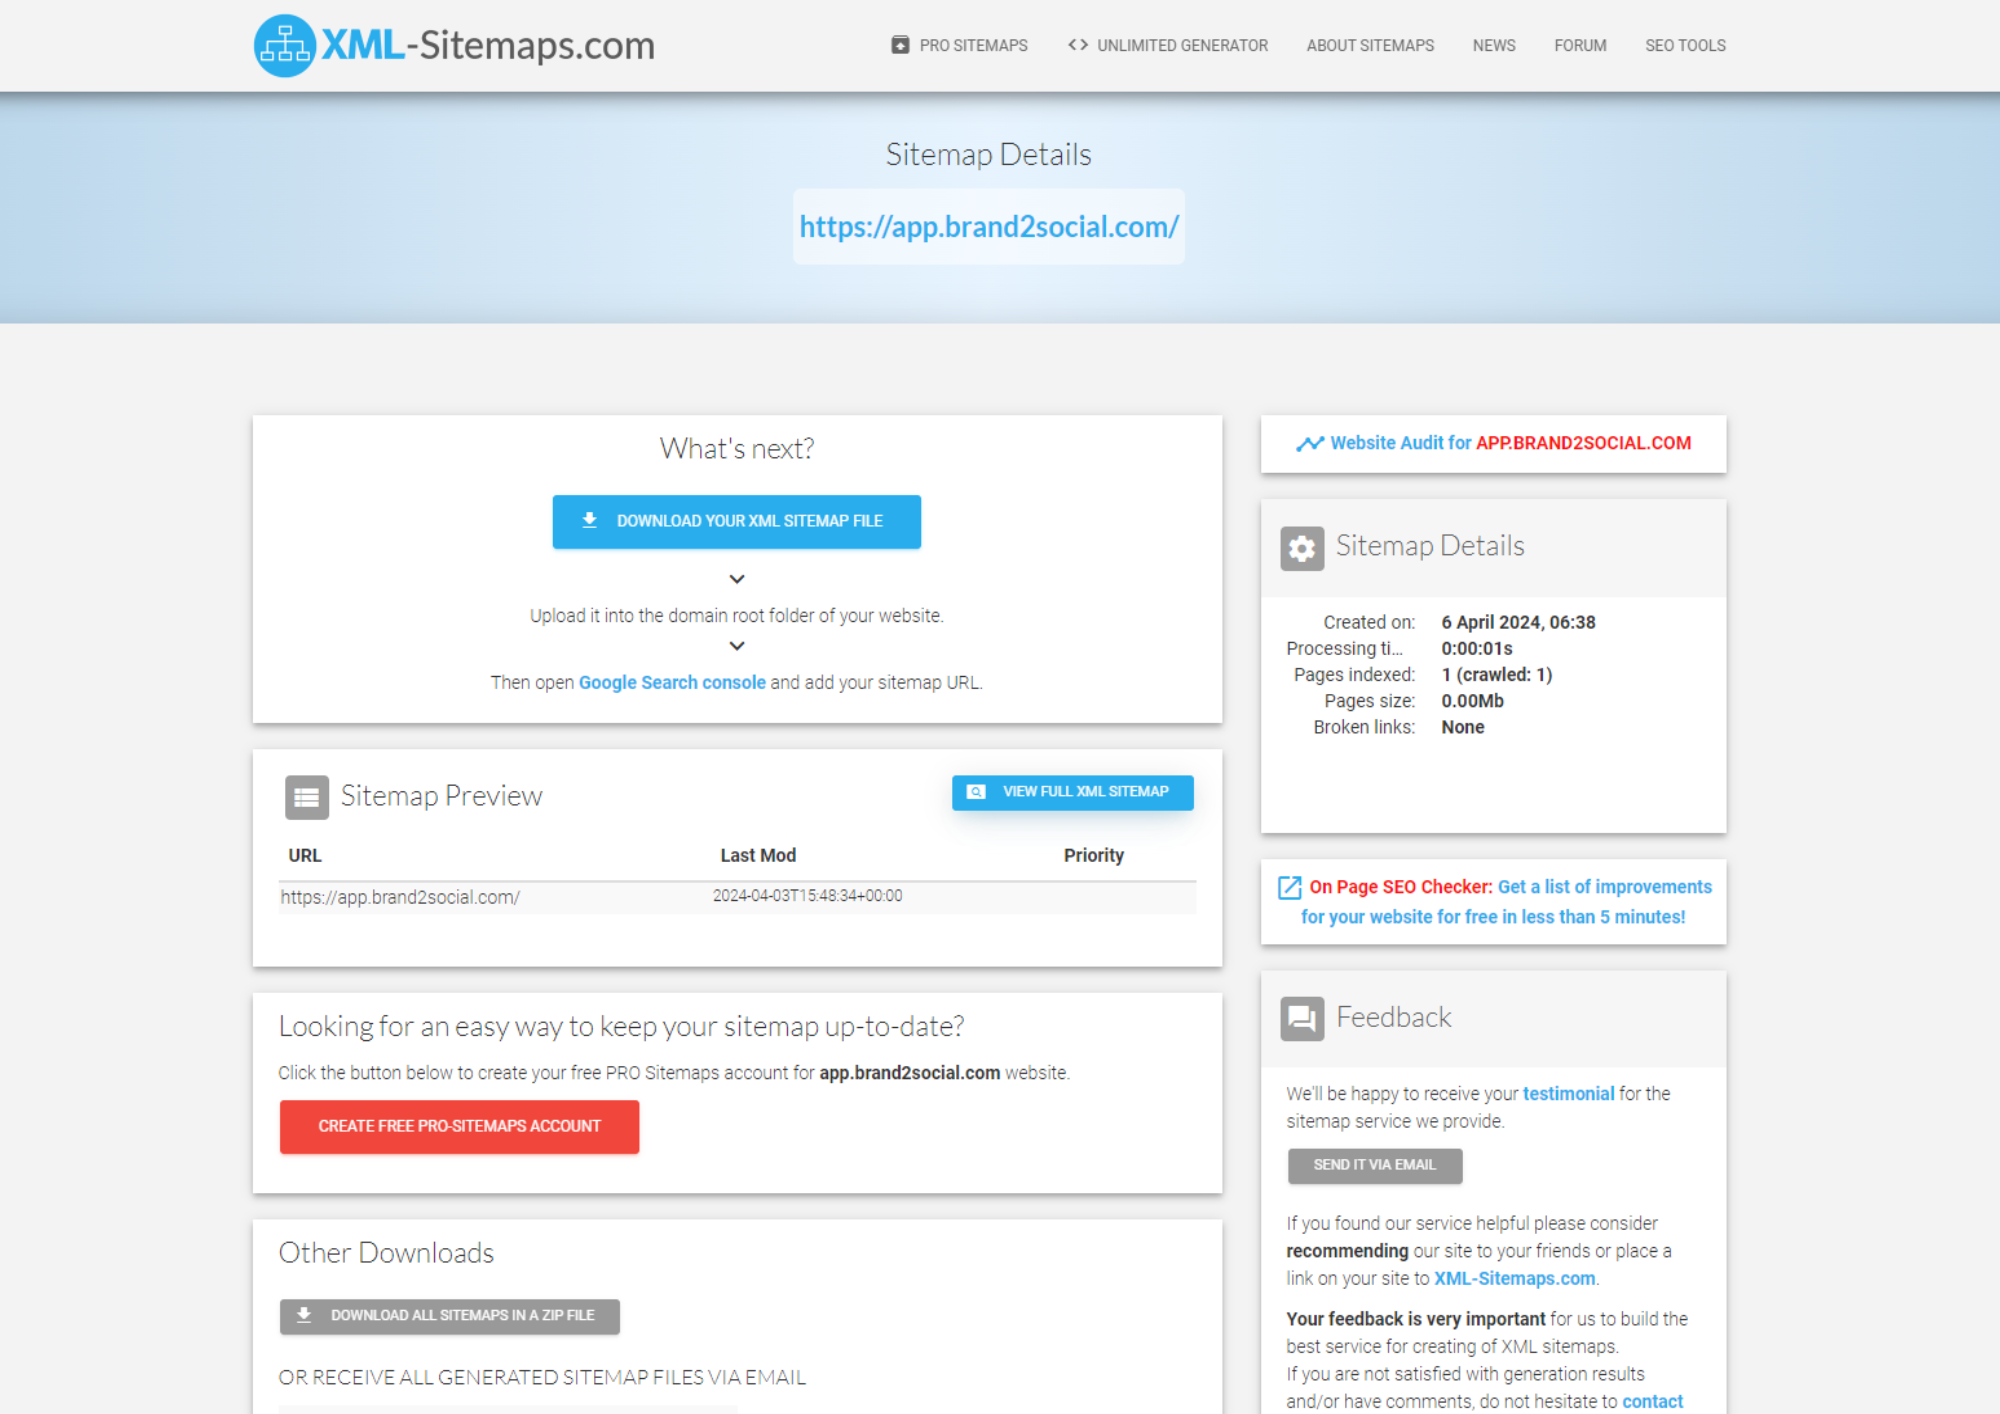Viewport: 2000px width, 1414px height.
Task: Click the Sitemap Details gear icon
Action: pos(1301,548)
